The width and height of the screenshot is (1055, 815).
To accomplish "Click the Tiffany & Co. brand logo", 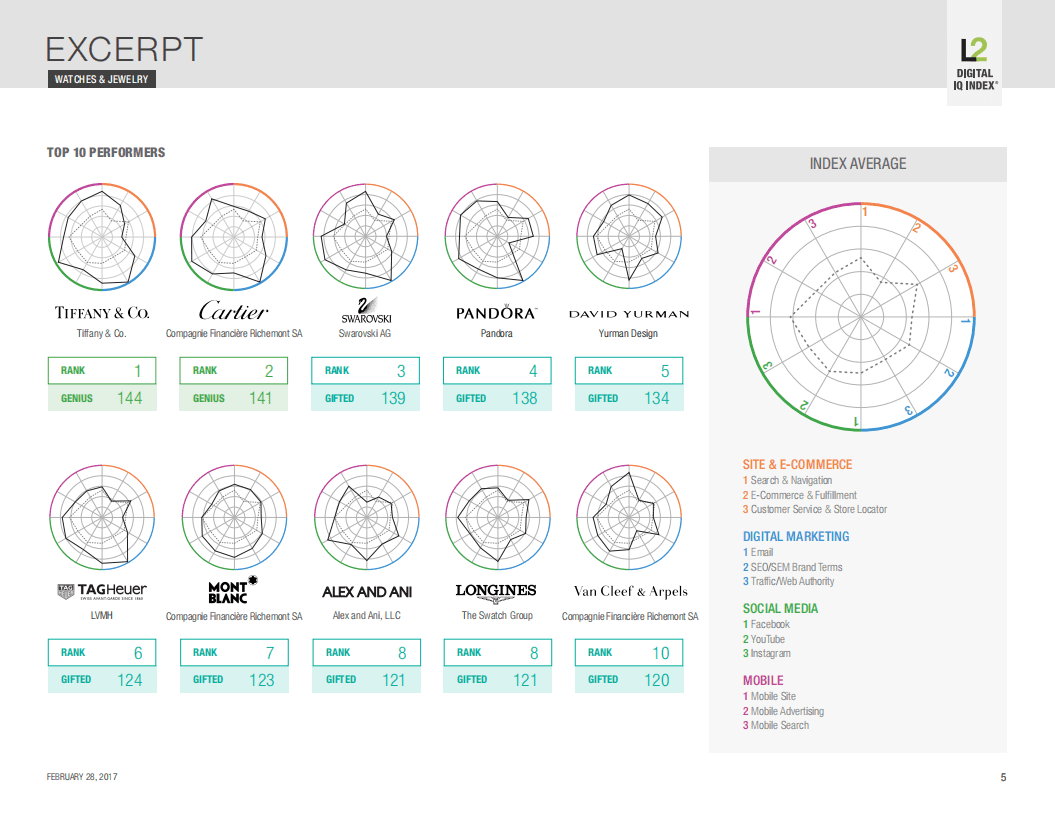I will (x=101, y=313).
